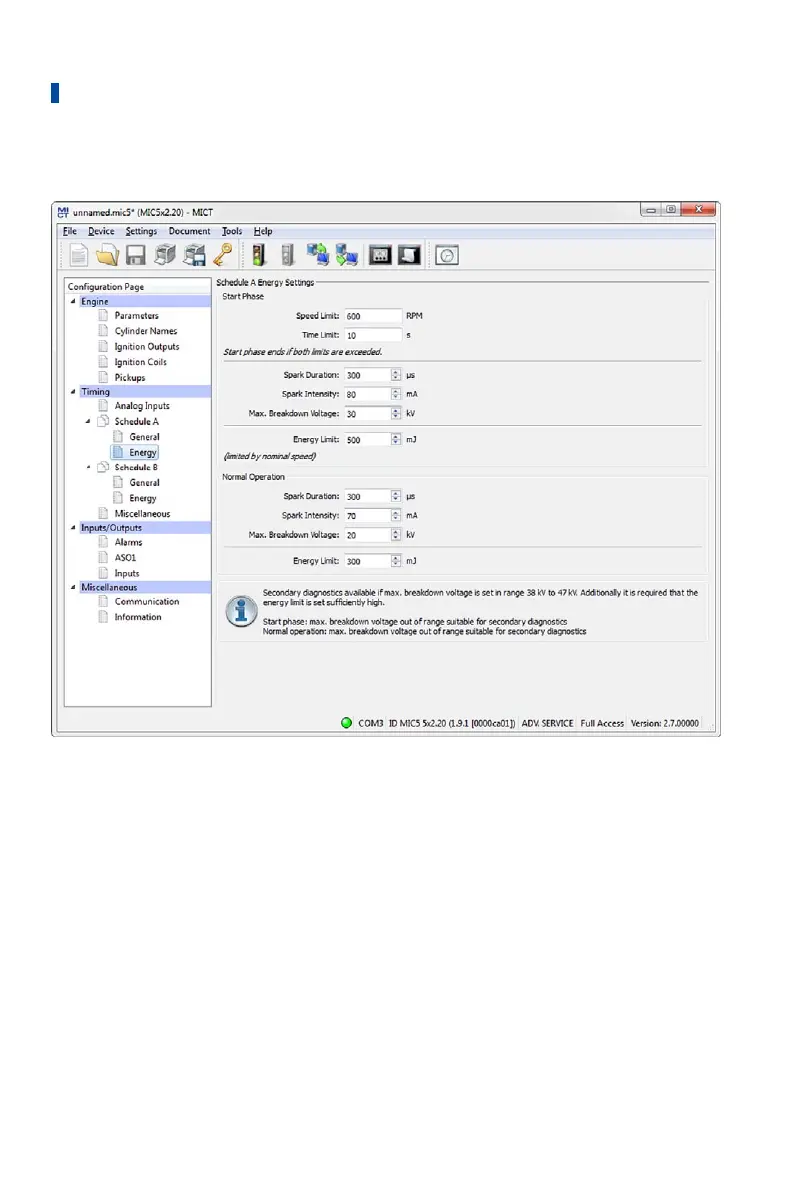This screenshot has width=794, height=1190.
Task: Collapse the Schedule B tree node
Action: pos(88,467)
